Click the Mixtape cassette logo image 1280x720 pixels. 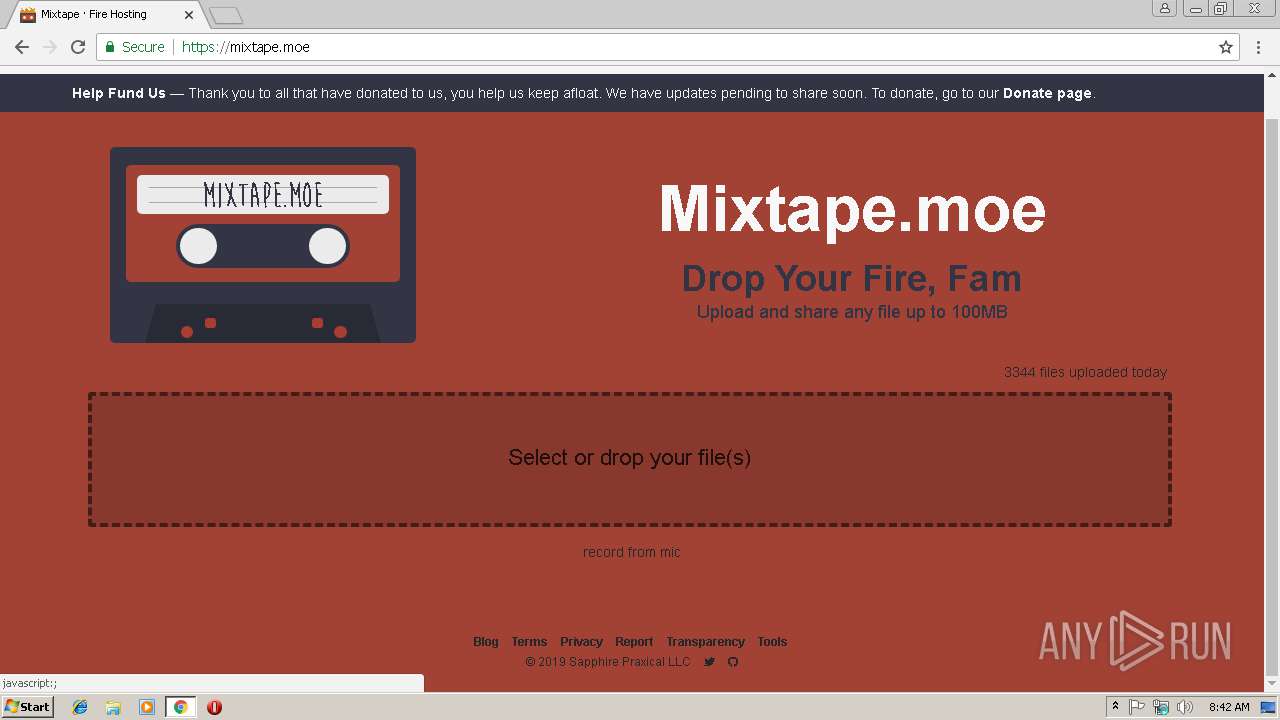(x=263, y=245)
